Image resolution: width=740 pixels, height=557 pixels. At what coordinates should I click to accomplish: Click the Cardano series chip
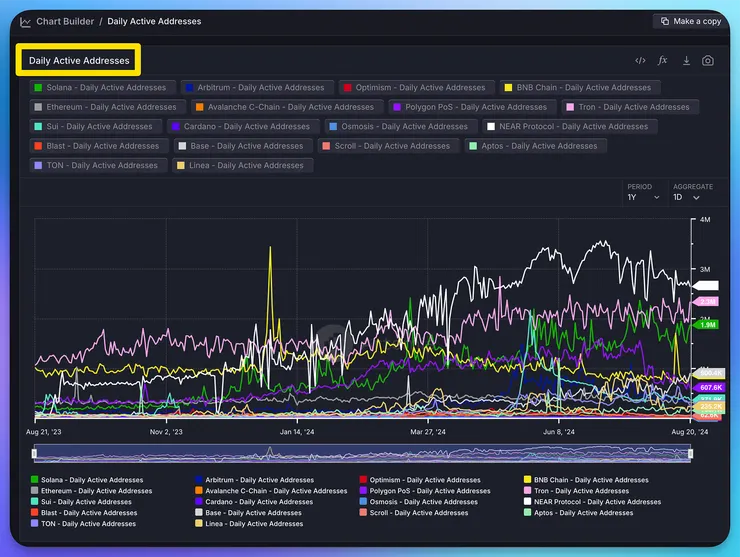(243, 127)
